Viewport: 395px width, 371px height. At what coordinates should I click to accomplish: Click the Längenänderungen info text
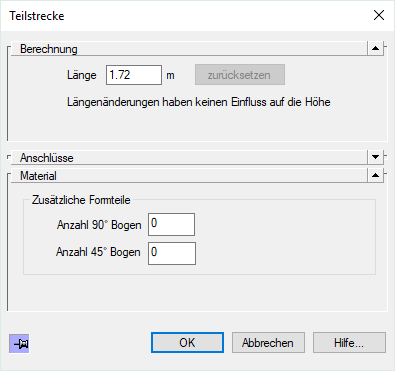pos(199,102)
